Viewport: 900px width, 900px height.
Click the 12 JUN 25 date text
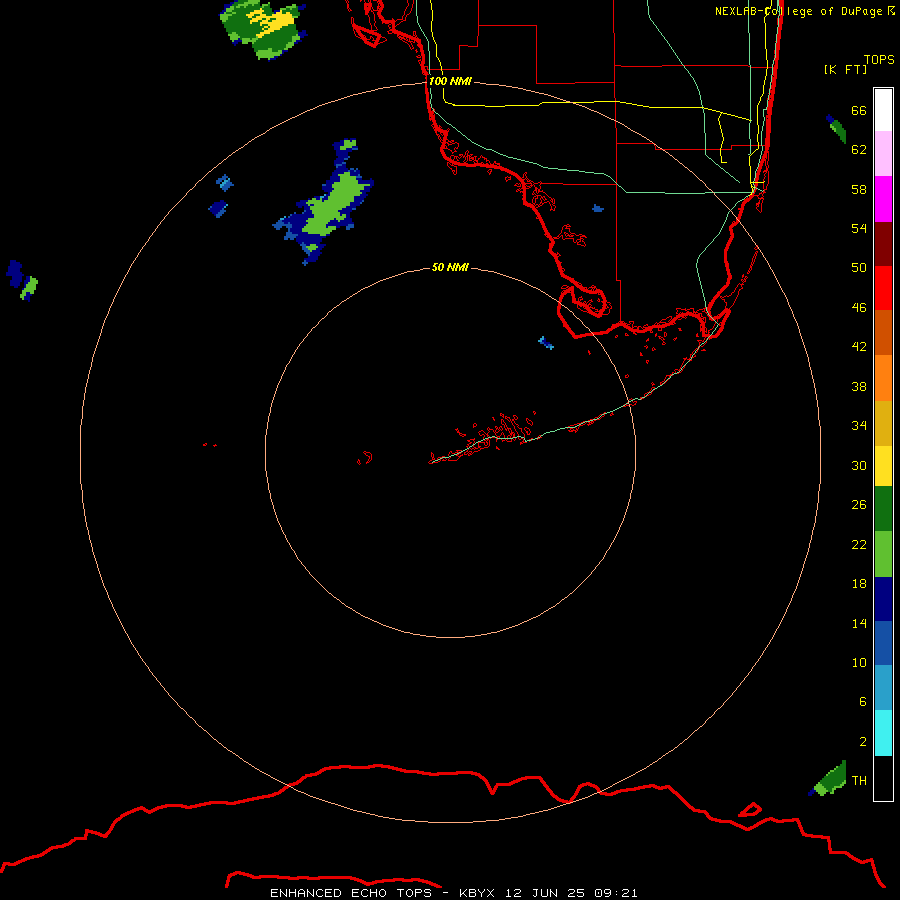point(545,893)
